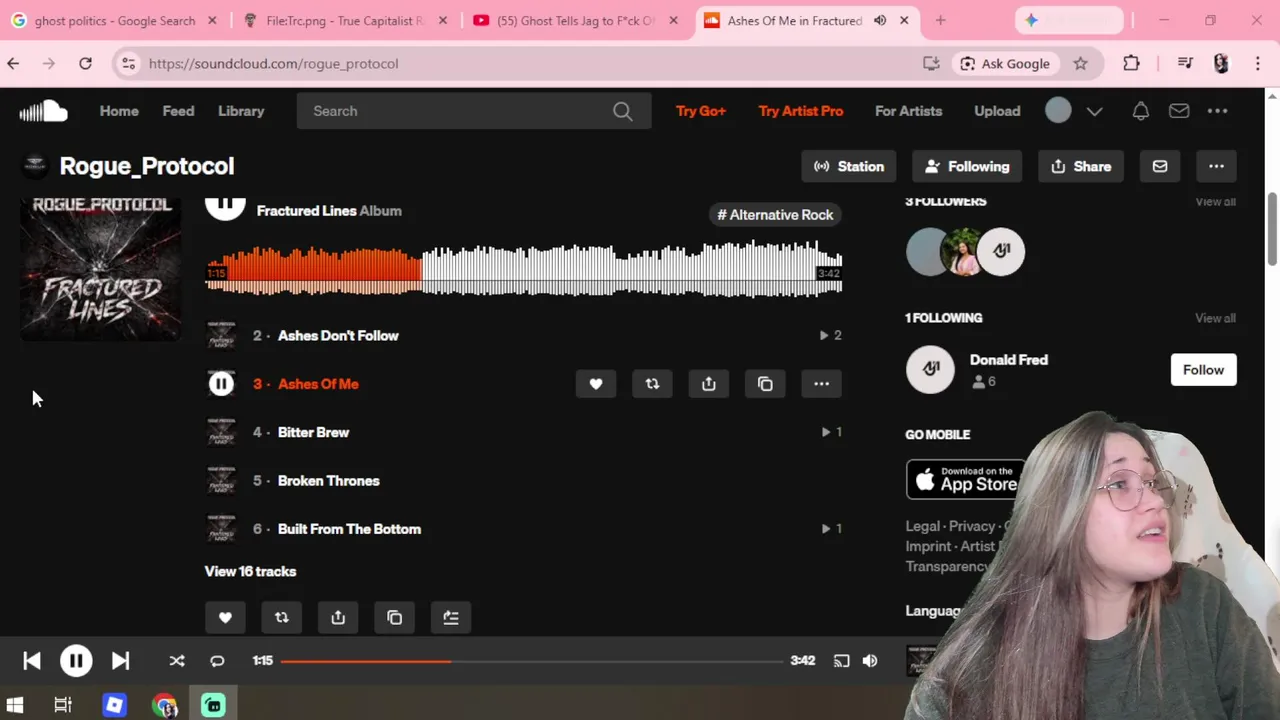
Task: Click the Try Artist Pro link
Action: pyautogui.click(x=800, y=111)
